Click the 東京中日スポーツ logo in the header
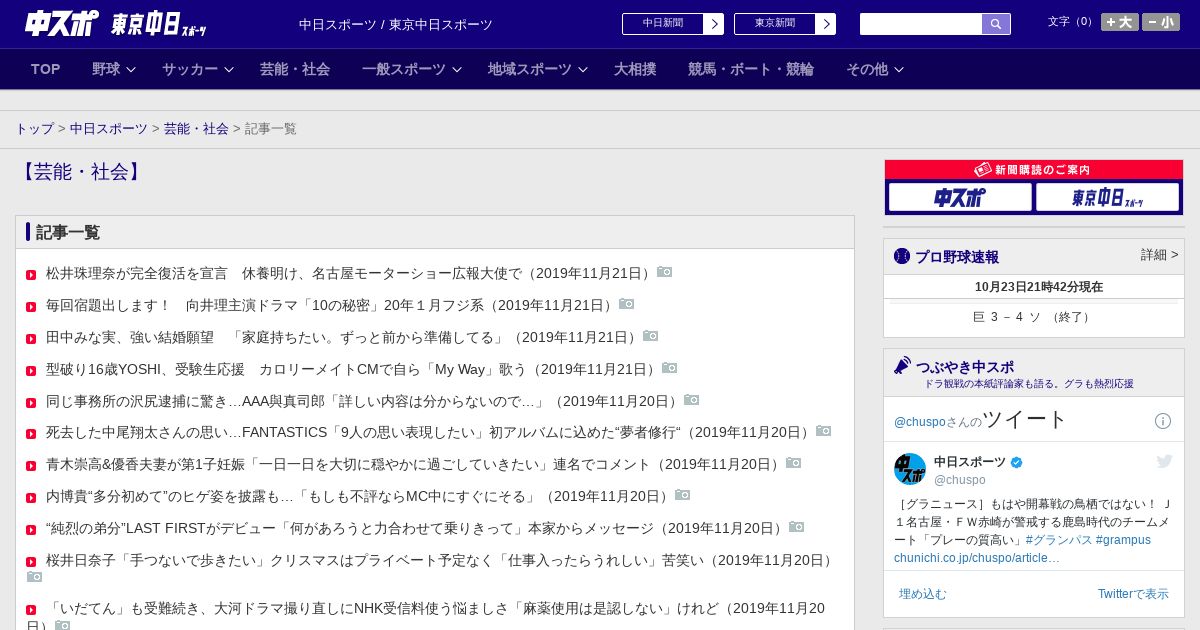This screenshot has width=1200, height=630. coord(159,23)
